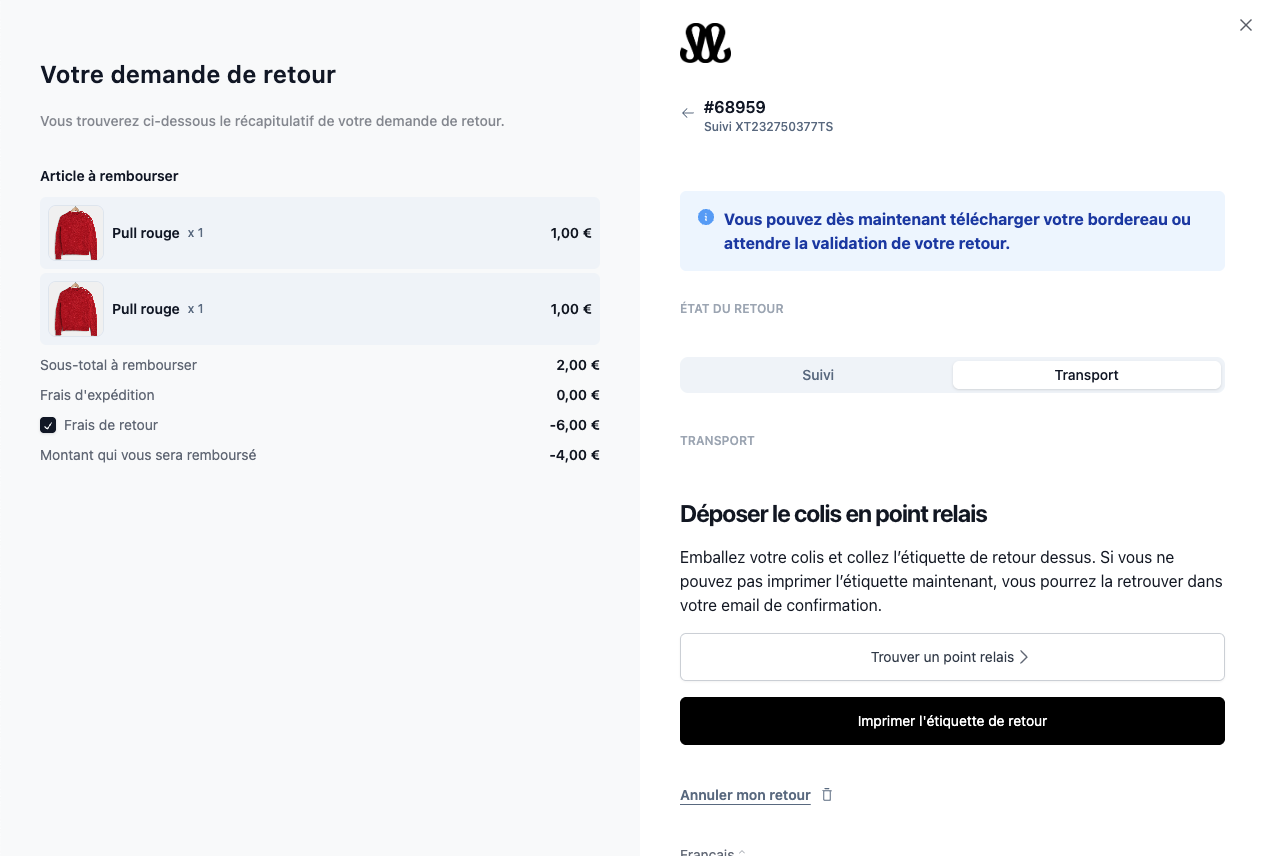Uncheck the Frais de retour checkbox

tap(48, 425)
